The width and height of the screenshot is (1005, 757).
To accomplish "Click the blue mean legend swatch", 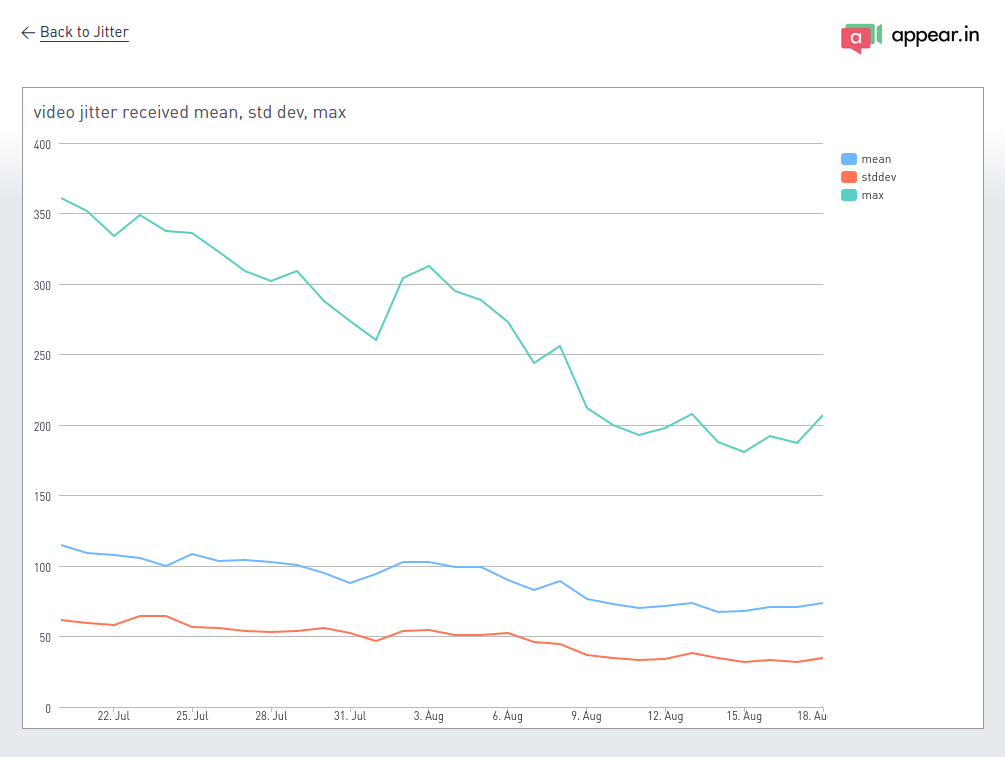I will tap(849, 159).
